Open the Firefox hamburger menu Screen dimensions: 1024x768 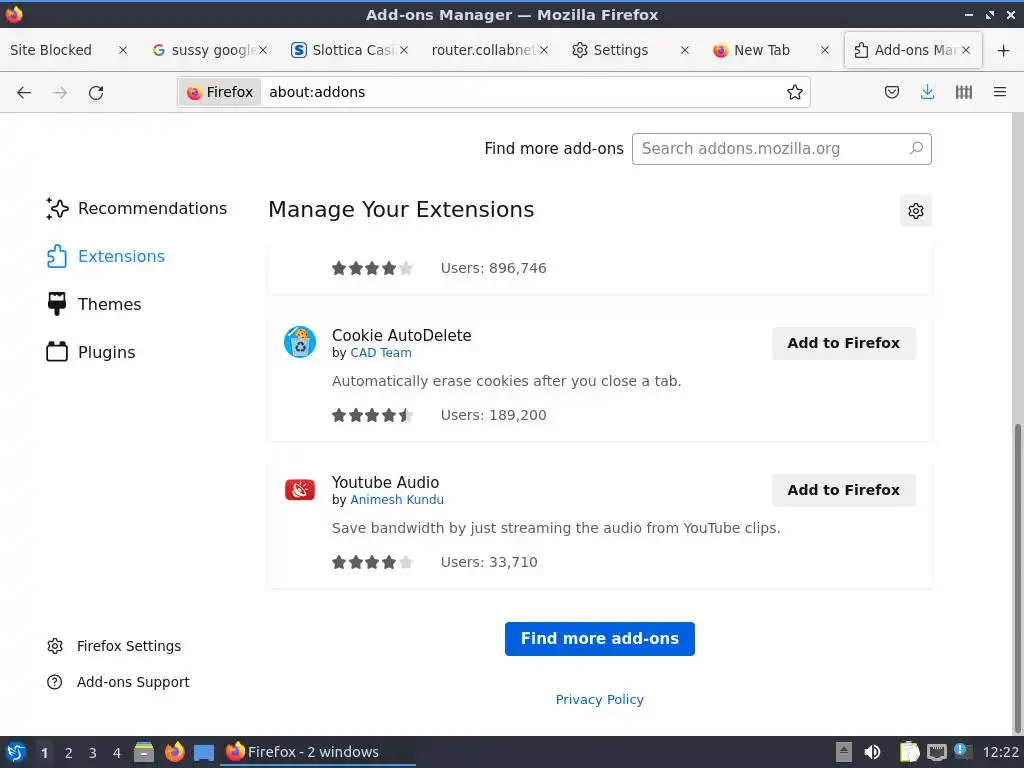[x=1000, y=92]
